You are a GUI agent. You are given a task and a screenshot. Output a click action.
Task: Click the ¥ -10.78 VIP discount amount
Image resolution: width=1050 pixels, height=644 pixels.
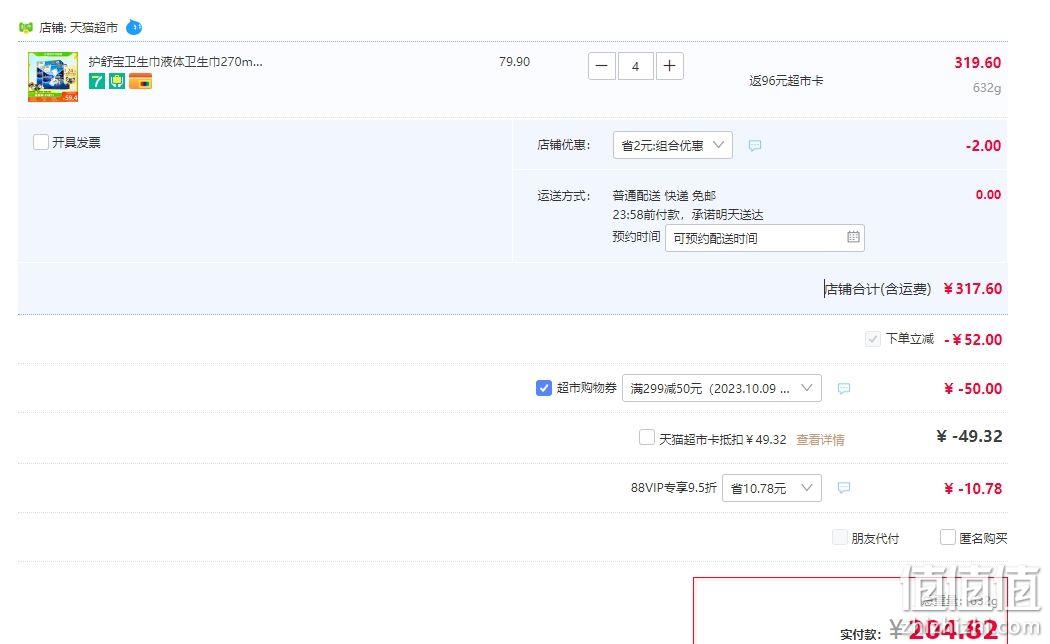(x=973, y=489)
